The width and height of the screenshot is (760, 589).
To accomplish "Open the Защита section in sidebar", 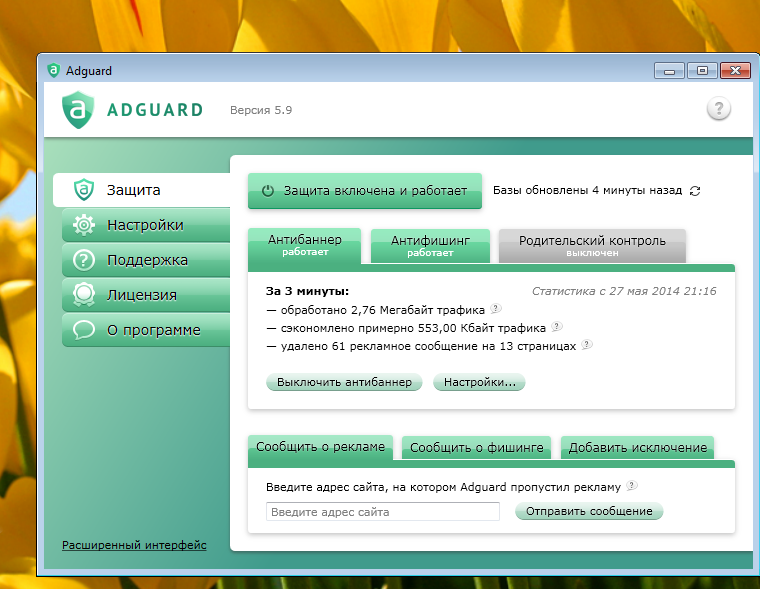I will [x=141, y=190].
